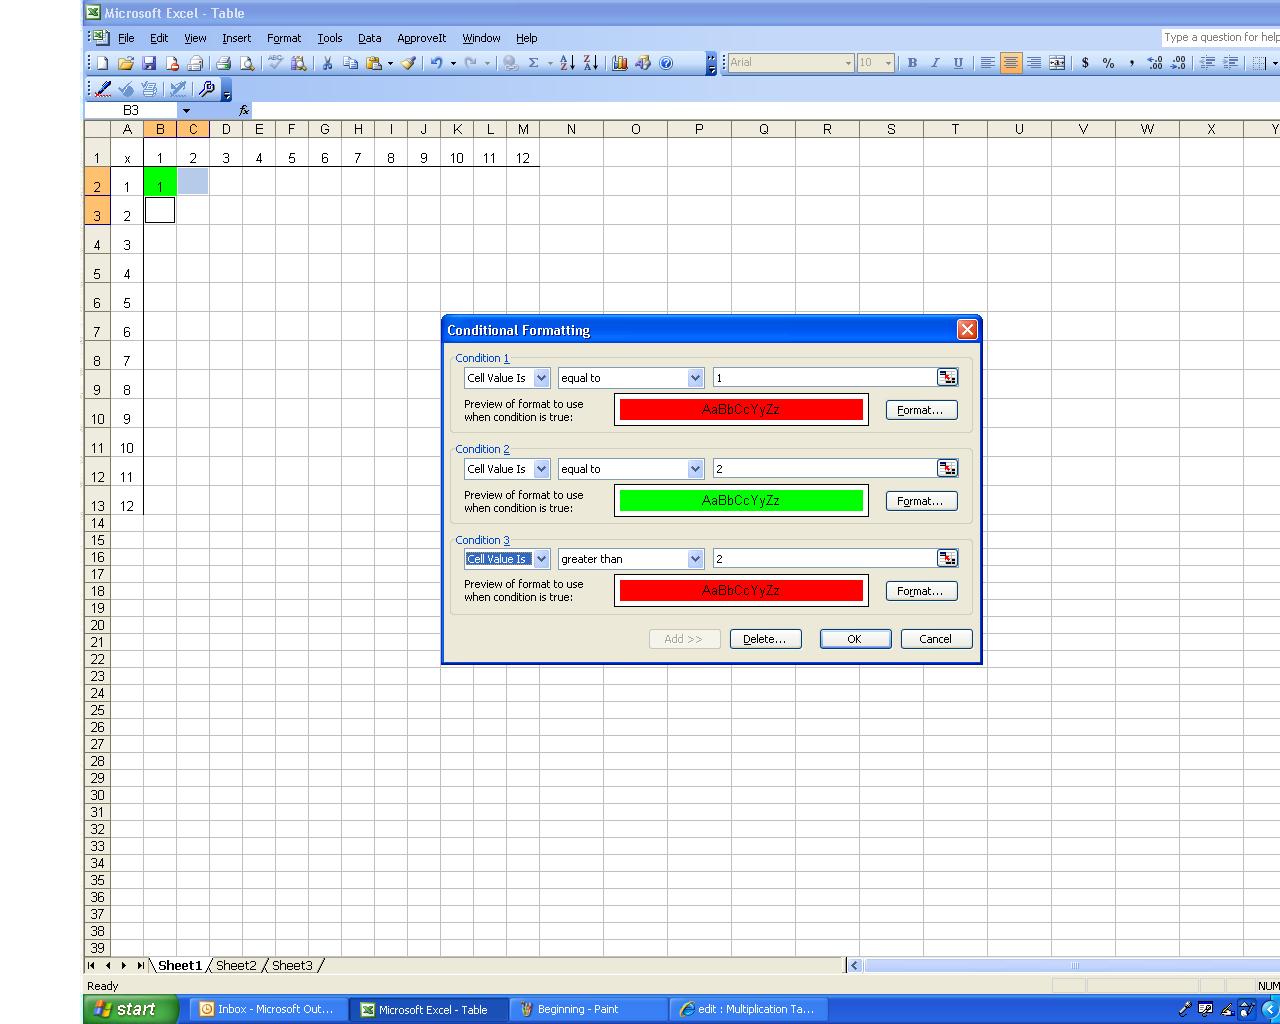This screenshot has width=1280, height=1024.
Task: Click the Undo arrow icon
Action: pyautogui.click(x=436, y=63)
